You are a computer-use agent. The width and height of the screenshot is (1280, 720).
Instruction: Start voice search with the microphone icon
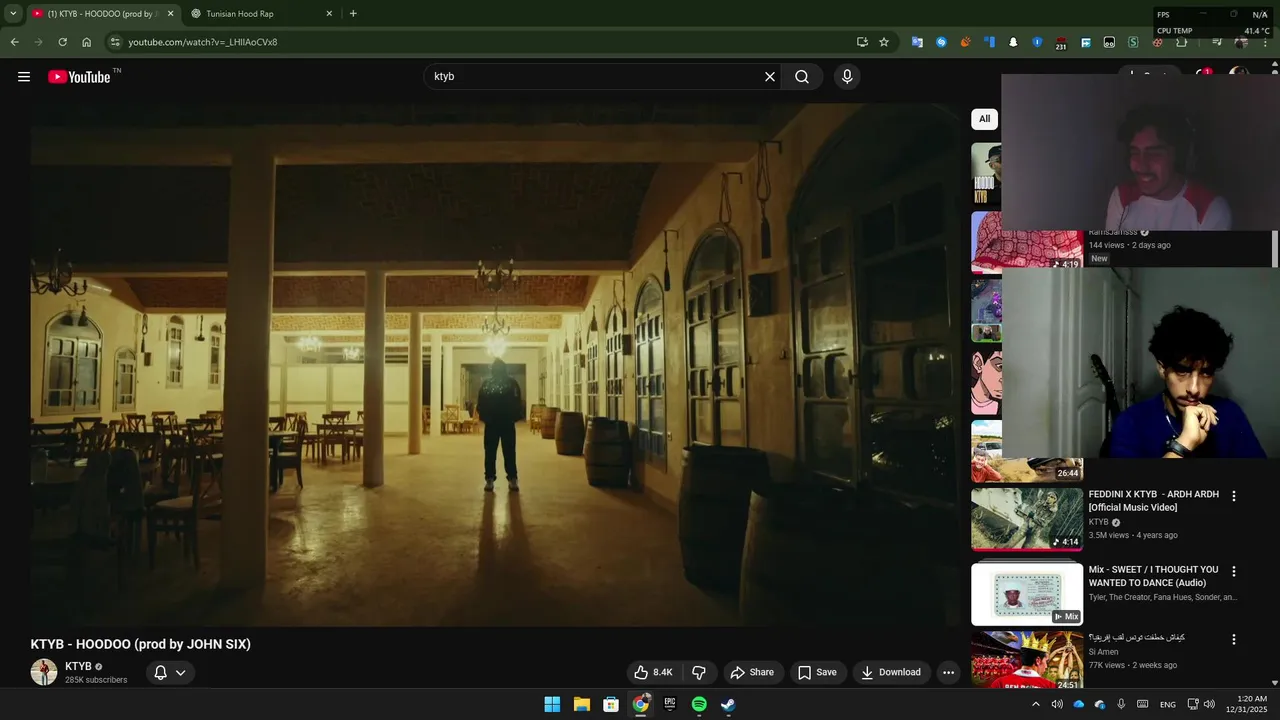pos(847,77)
